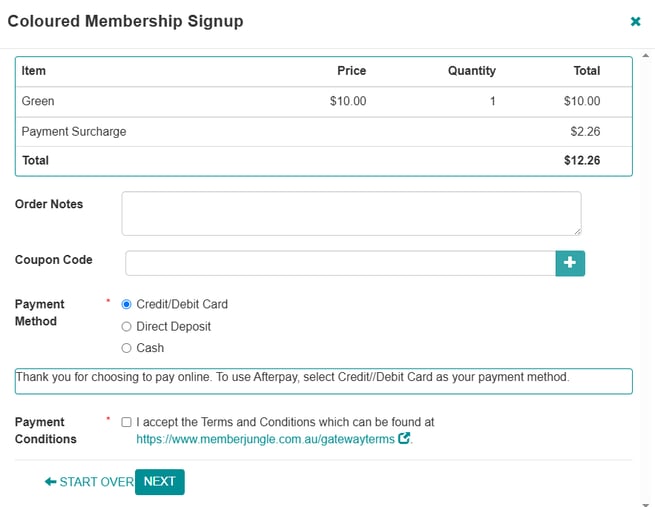
Task: Click the Total amount $12.26
Action: 582,160
